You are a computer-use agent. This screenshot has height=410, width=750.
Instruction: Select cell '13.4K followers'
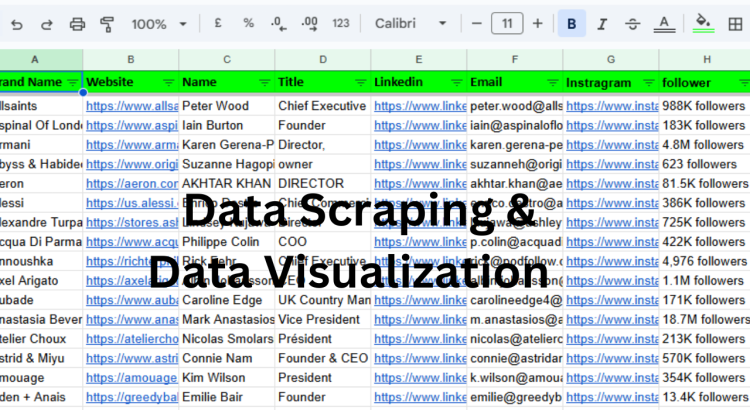[704, 397]
